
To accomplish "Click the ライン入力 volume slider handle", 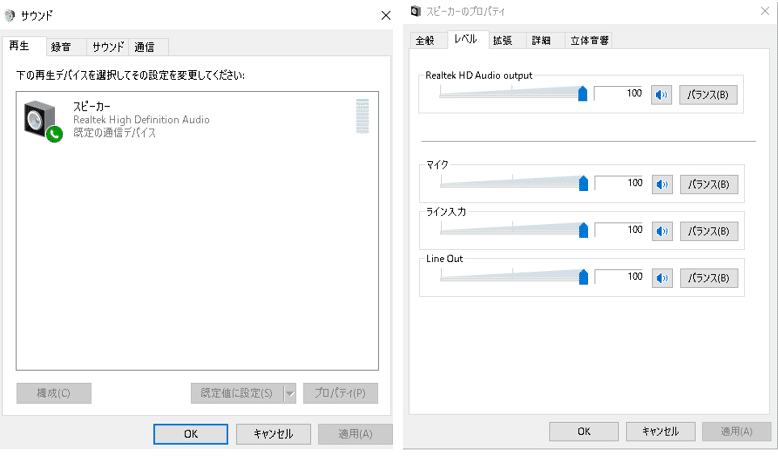I will click(x=584, y=230).
